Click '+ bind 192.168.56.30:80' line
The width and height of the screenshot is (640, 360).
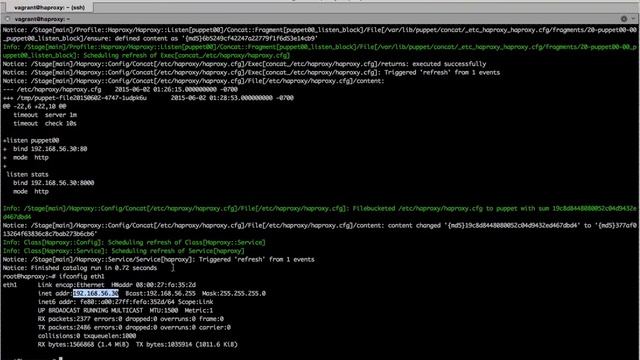(x=45, y=149)
